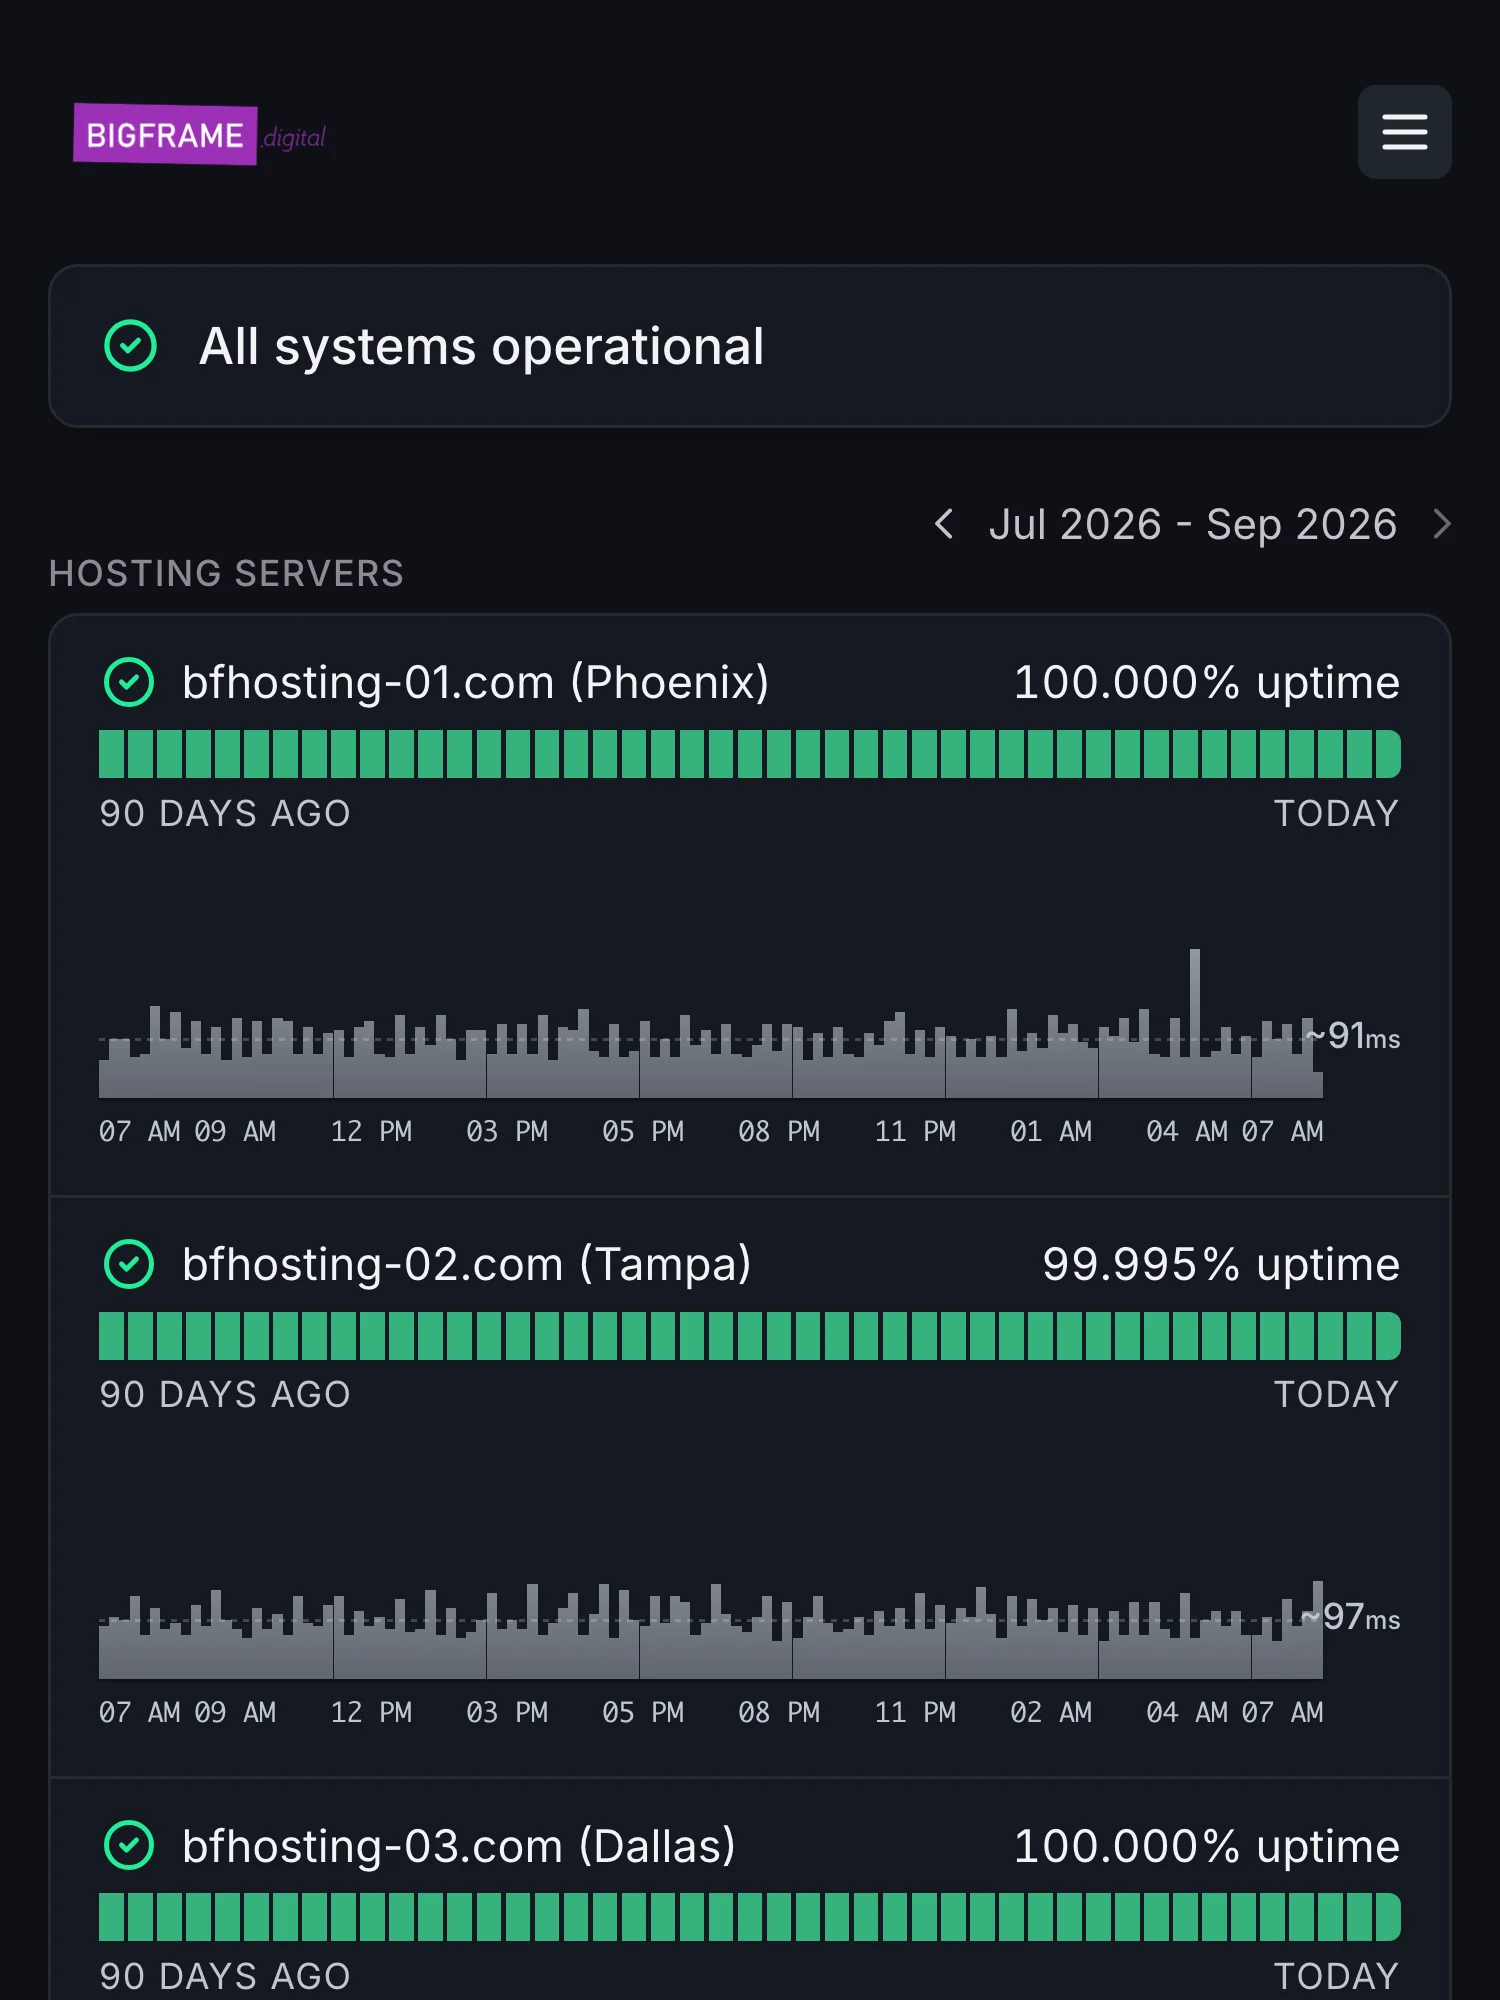The width and height of the screenshot is (1500, 2000).
Task: Click the 01 AM label on Phoenix chart
Action: point(1050,1131)
